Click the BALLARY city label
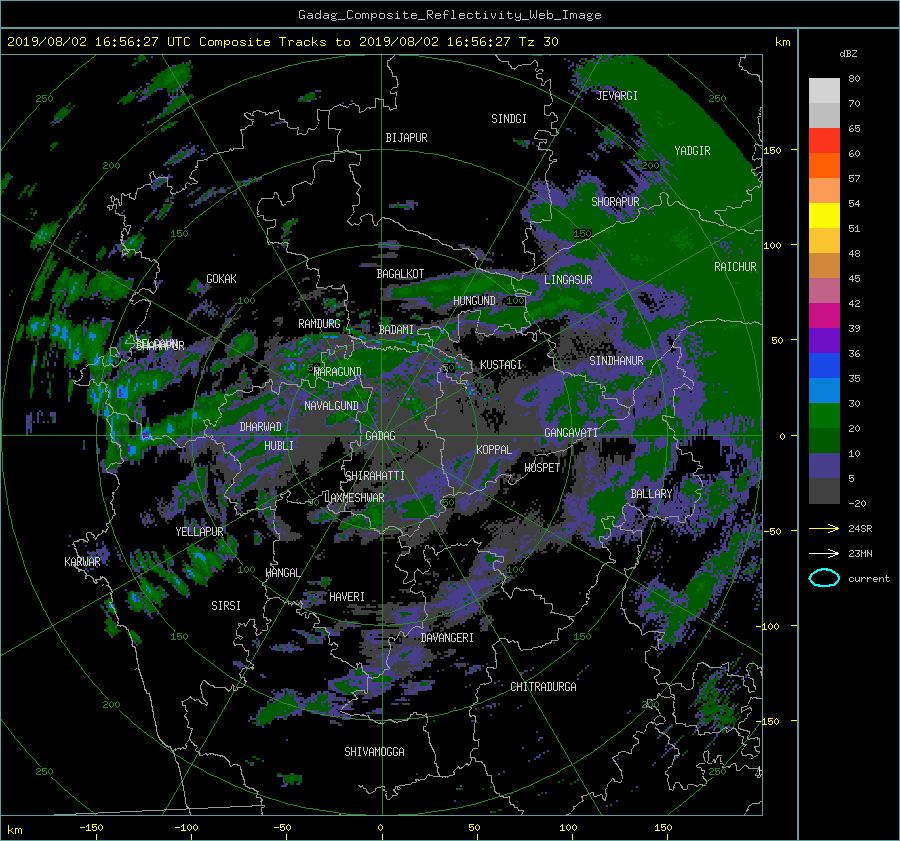Image resolution: width=900 pixels, height=841 pixels. click(x=651, y=494)
